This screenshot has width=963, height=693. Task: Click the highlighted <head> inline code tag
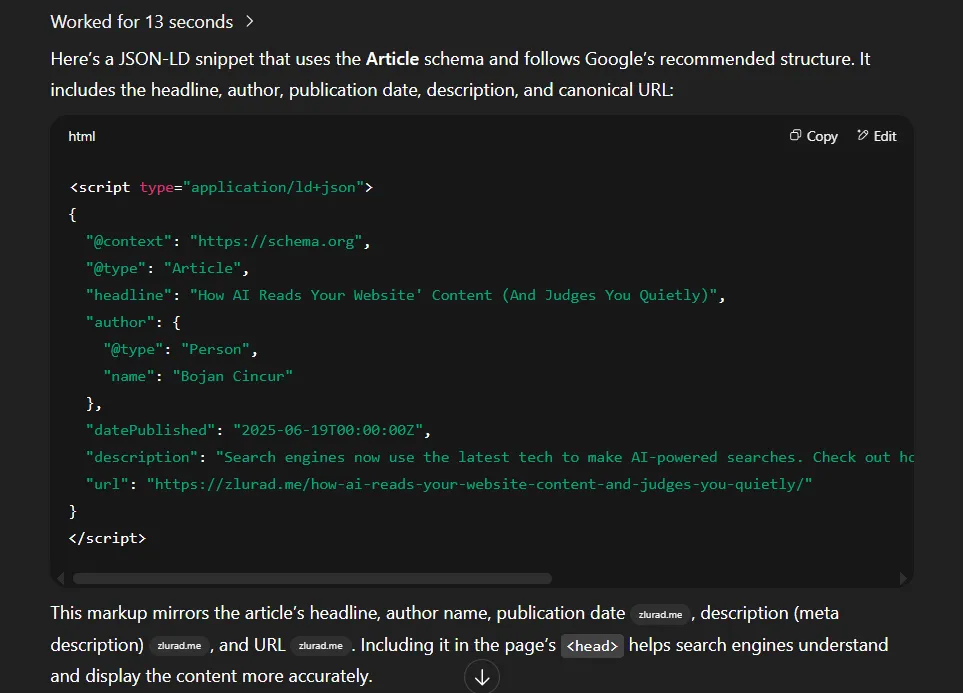[x=592, y=646]
